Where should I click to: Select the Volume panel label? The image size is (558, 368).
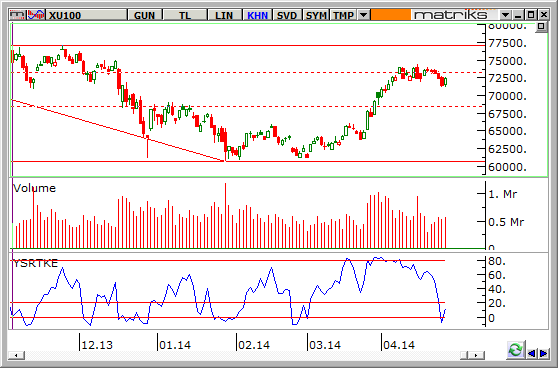[x=35, y=188]
